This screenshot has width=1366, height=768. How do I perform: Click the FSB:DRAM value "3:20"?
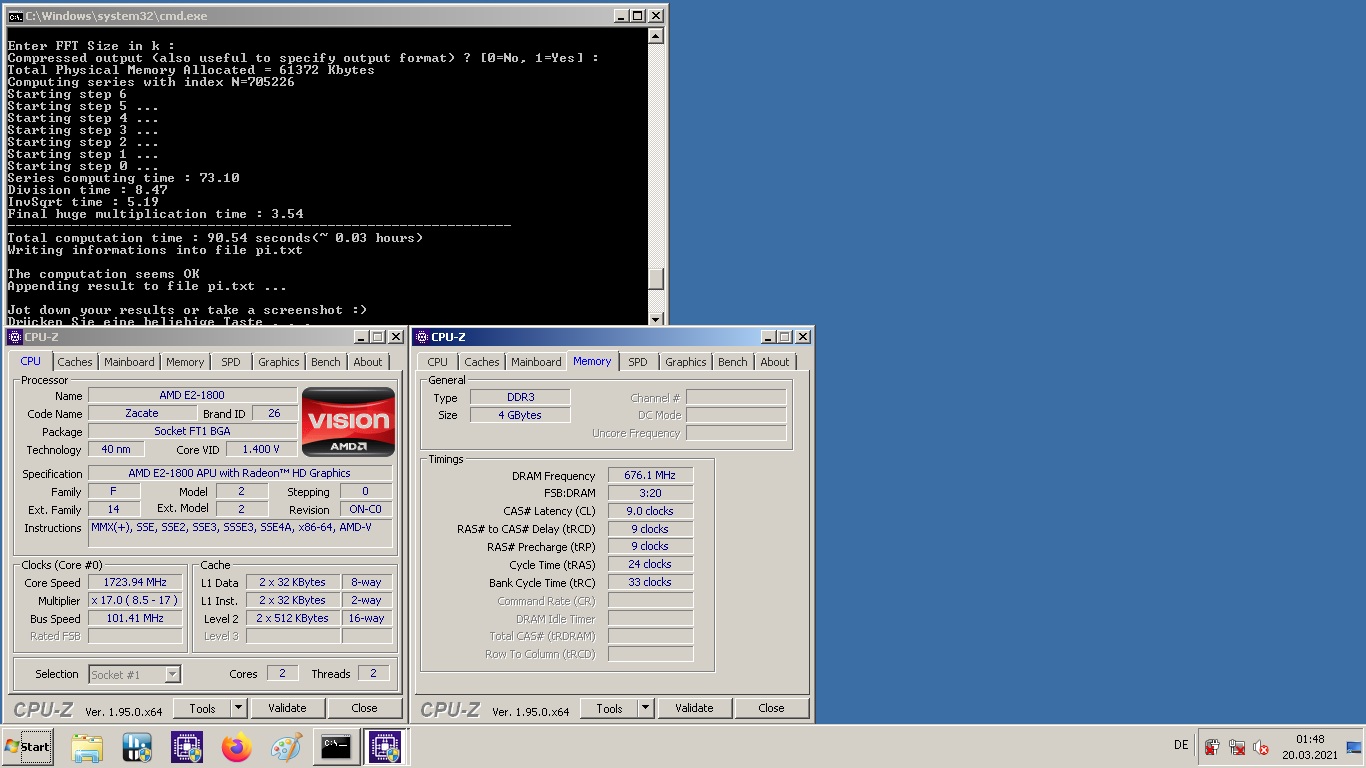pos(650,493)
